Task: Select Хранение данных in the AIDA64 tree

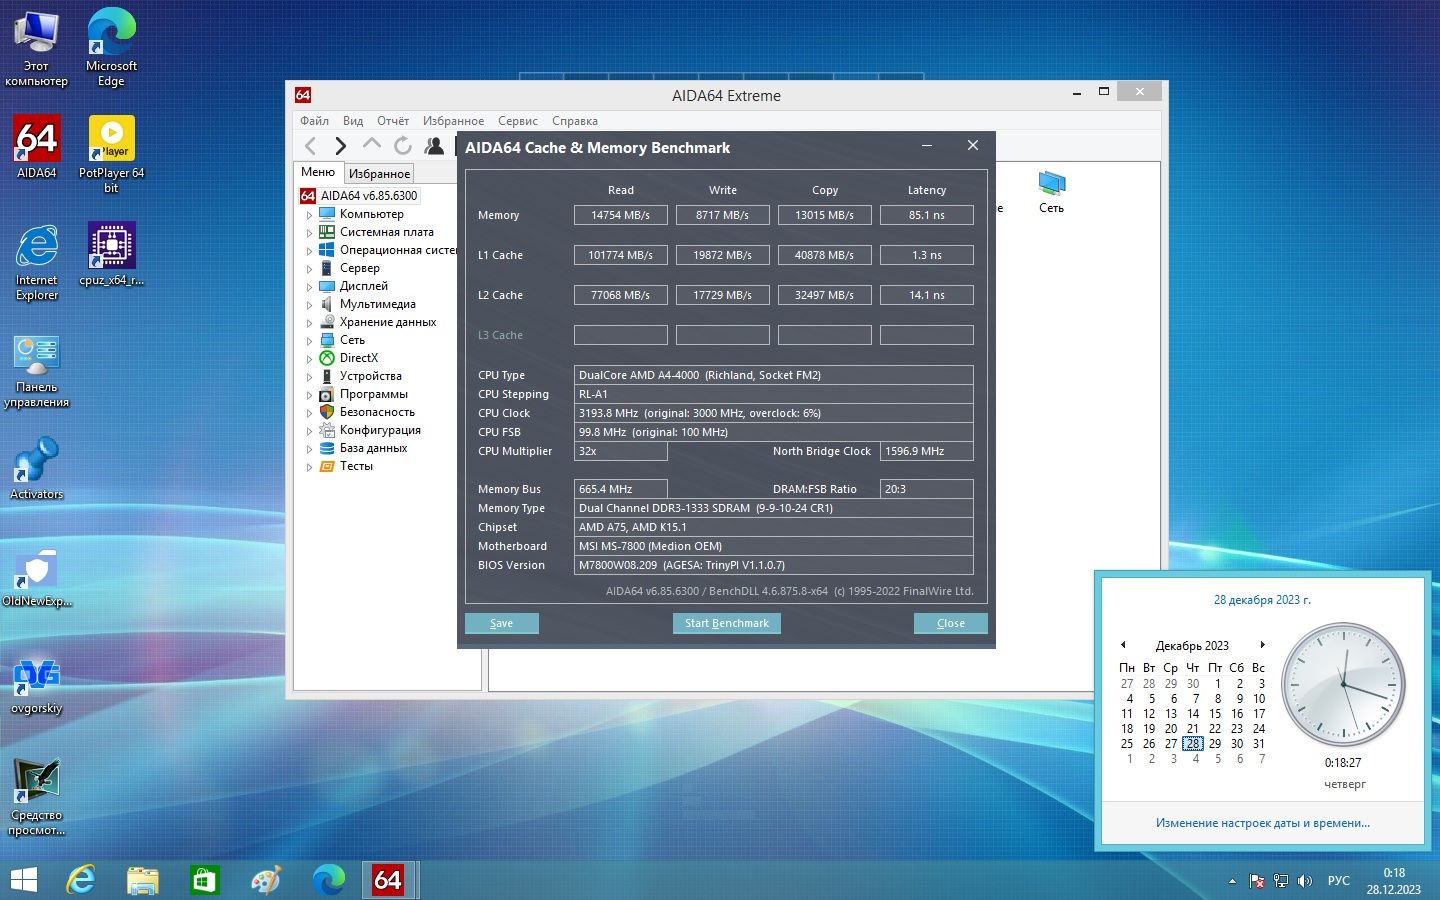Action: [388, 322]
